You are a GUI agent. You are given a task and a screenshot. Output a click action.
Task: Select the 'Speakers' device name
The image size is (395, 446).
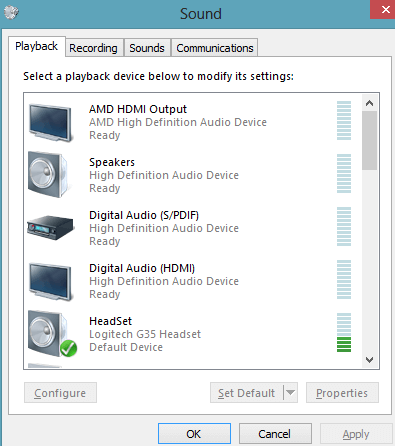click(112, 162)
